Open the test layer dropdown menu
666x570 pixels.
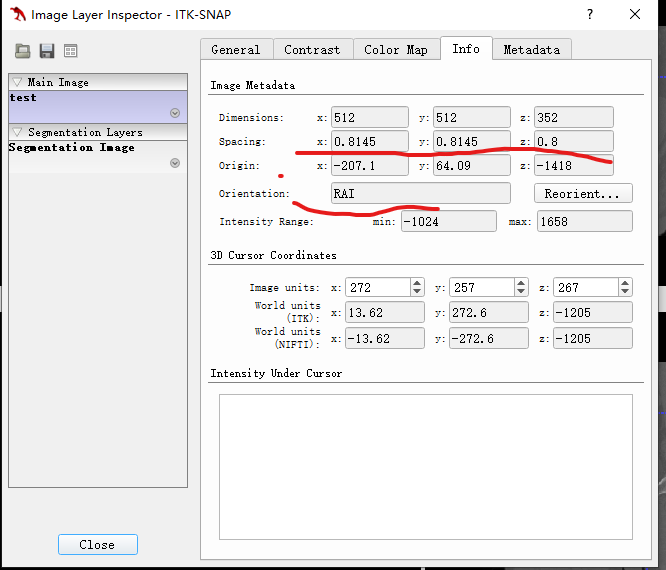pyautogui.click(x=175, y=113)
